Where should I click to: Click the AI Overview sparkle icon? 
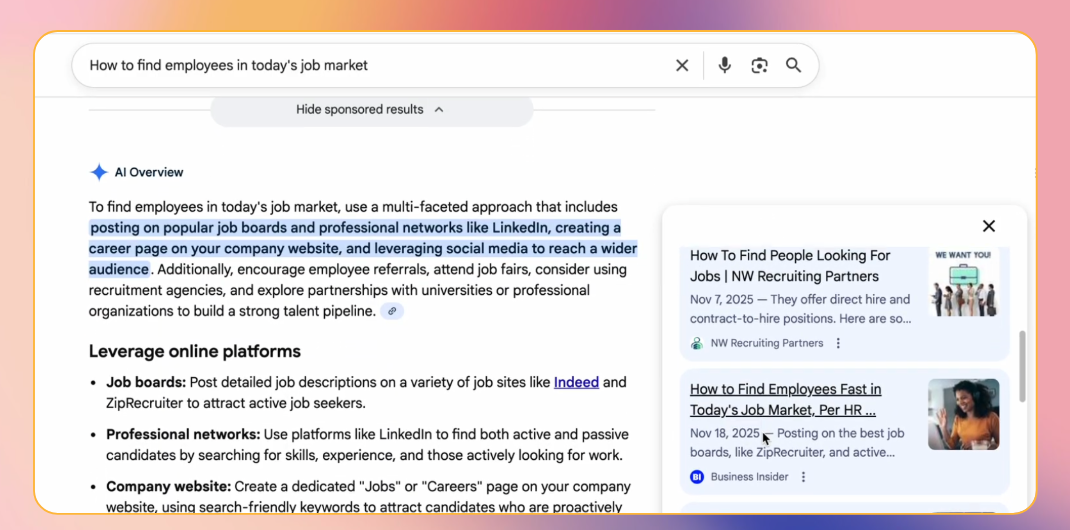[99, 173]
